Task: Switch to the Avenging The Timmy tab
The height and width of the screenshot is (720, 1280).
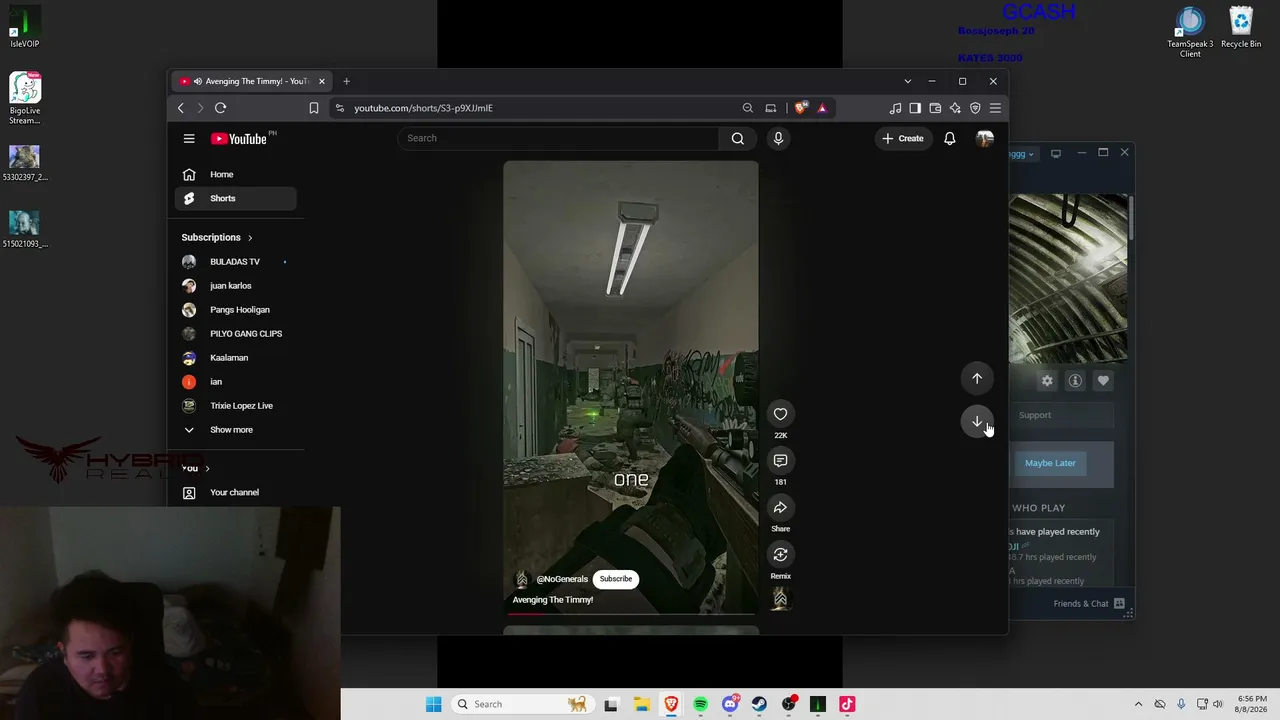Action: (252, 81)
